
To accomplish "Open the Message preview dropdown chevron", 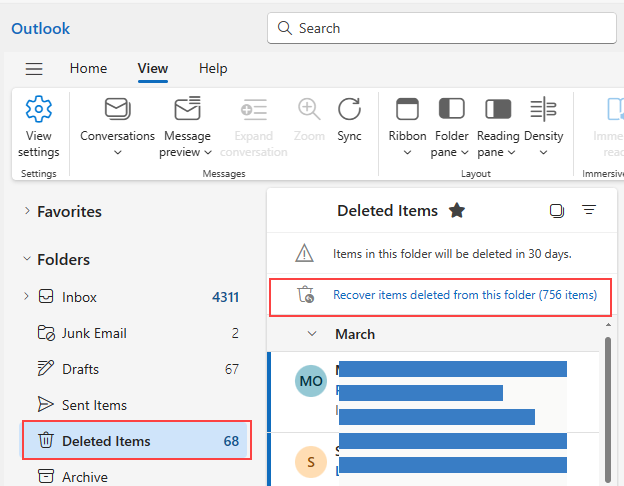I will point(208,152).
